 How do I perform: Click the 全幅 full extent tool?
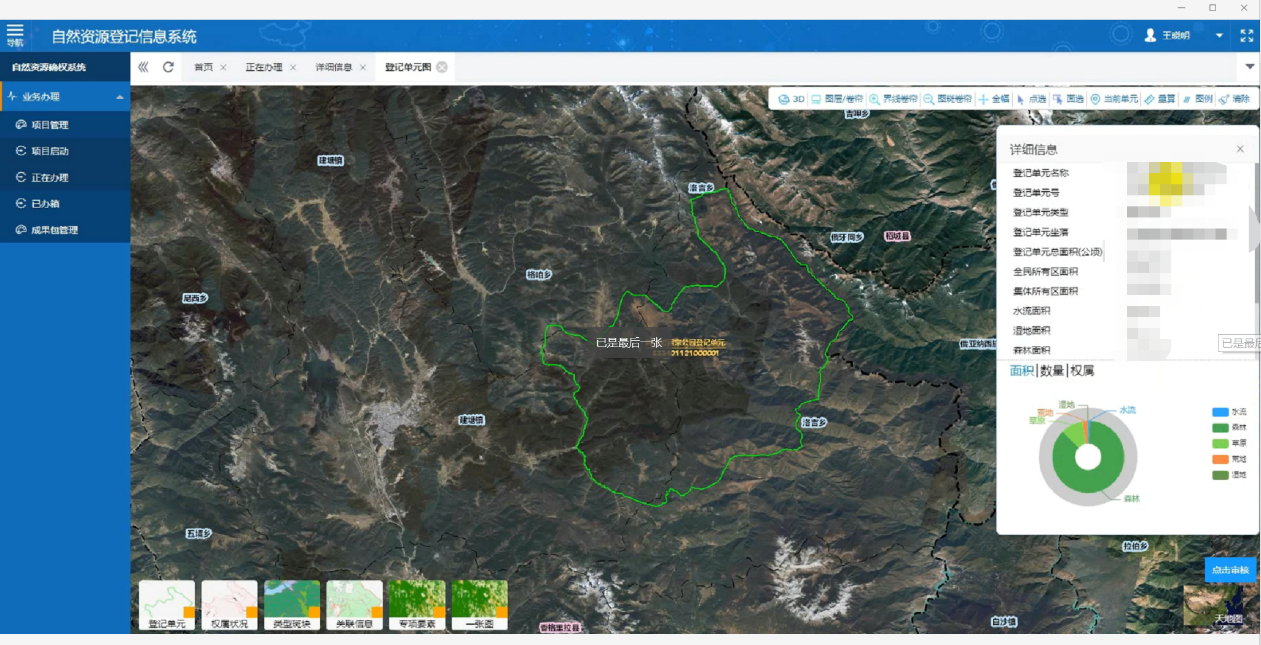point(994,99)
